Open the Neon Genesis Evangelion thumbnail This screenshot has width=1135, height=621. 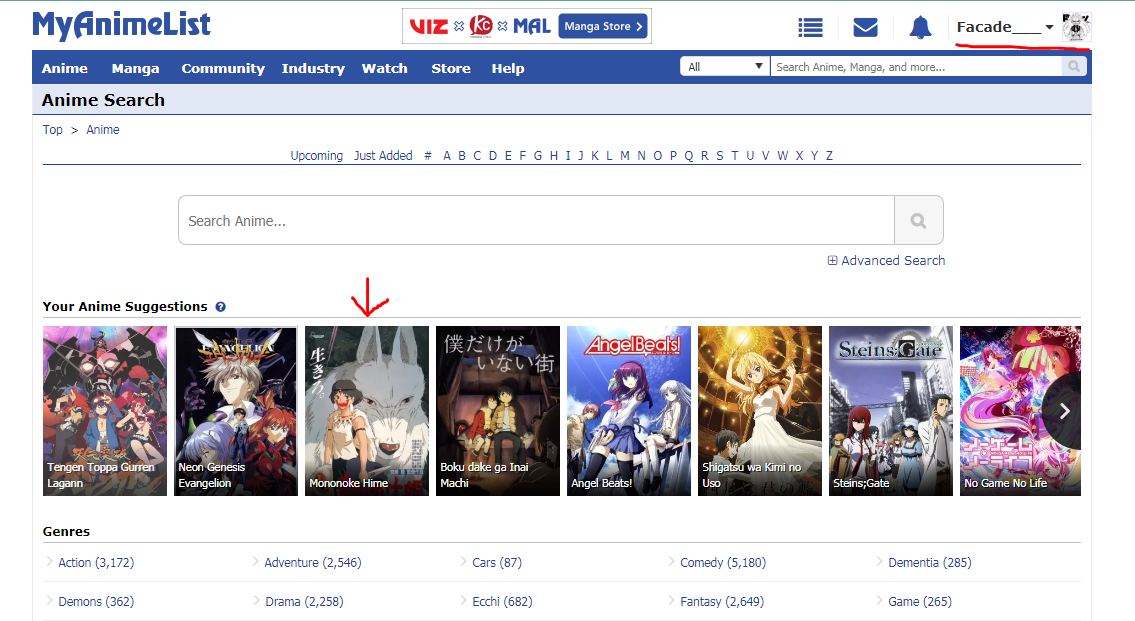point(236,410)
